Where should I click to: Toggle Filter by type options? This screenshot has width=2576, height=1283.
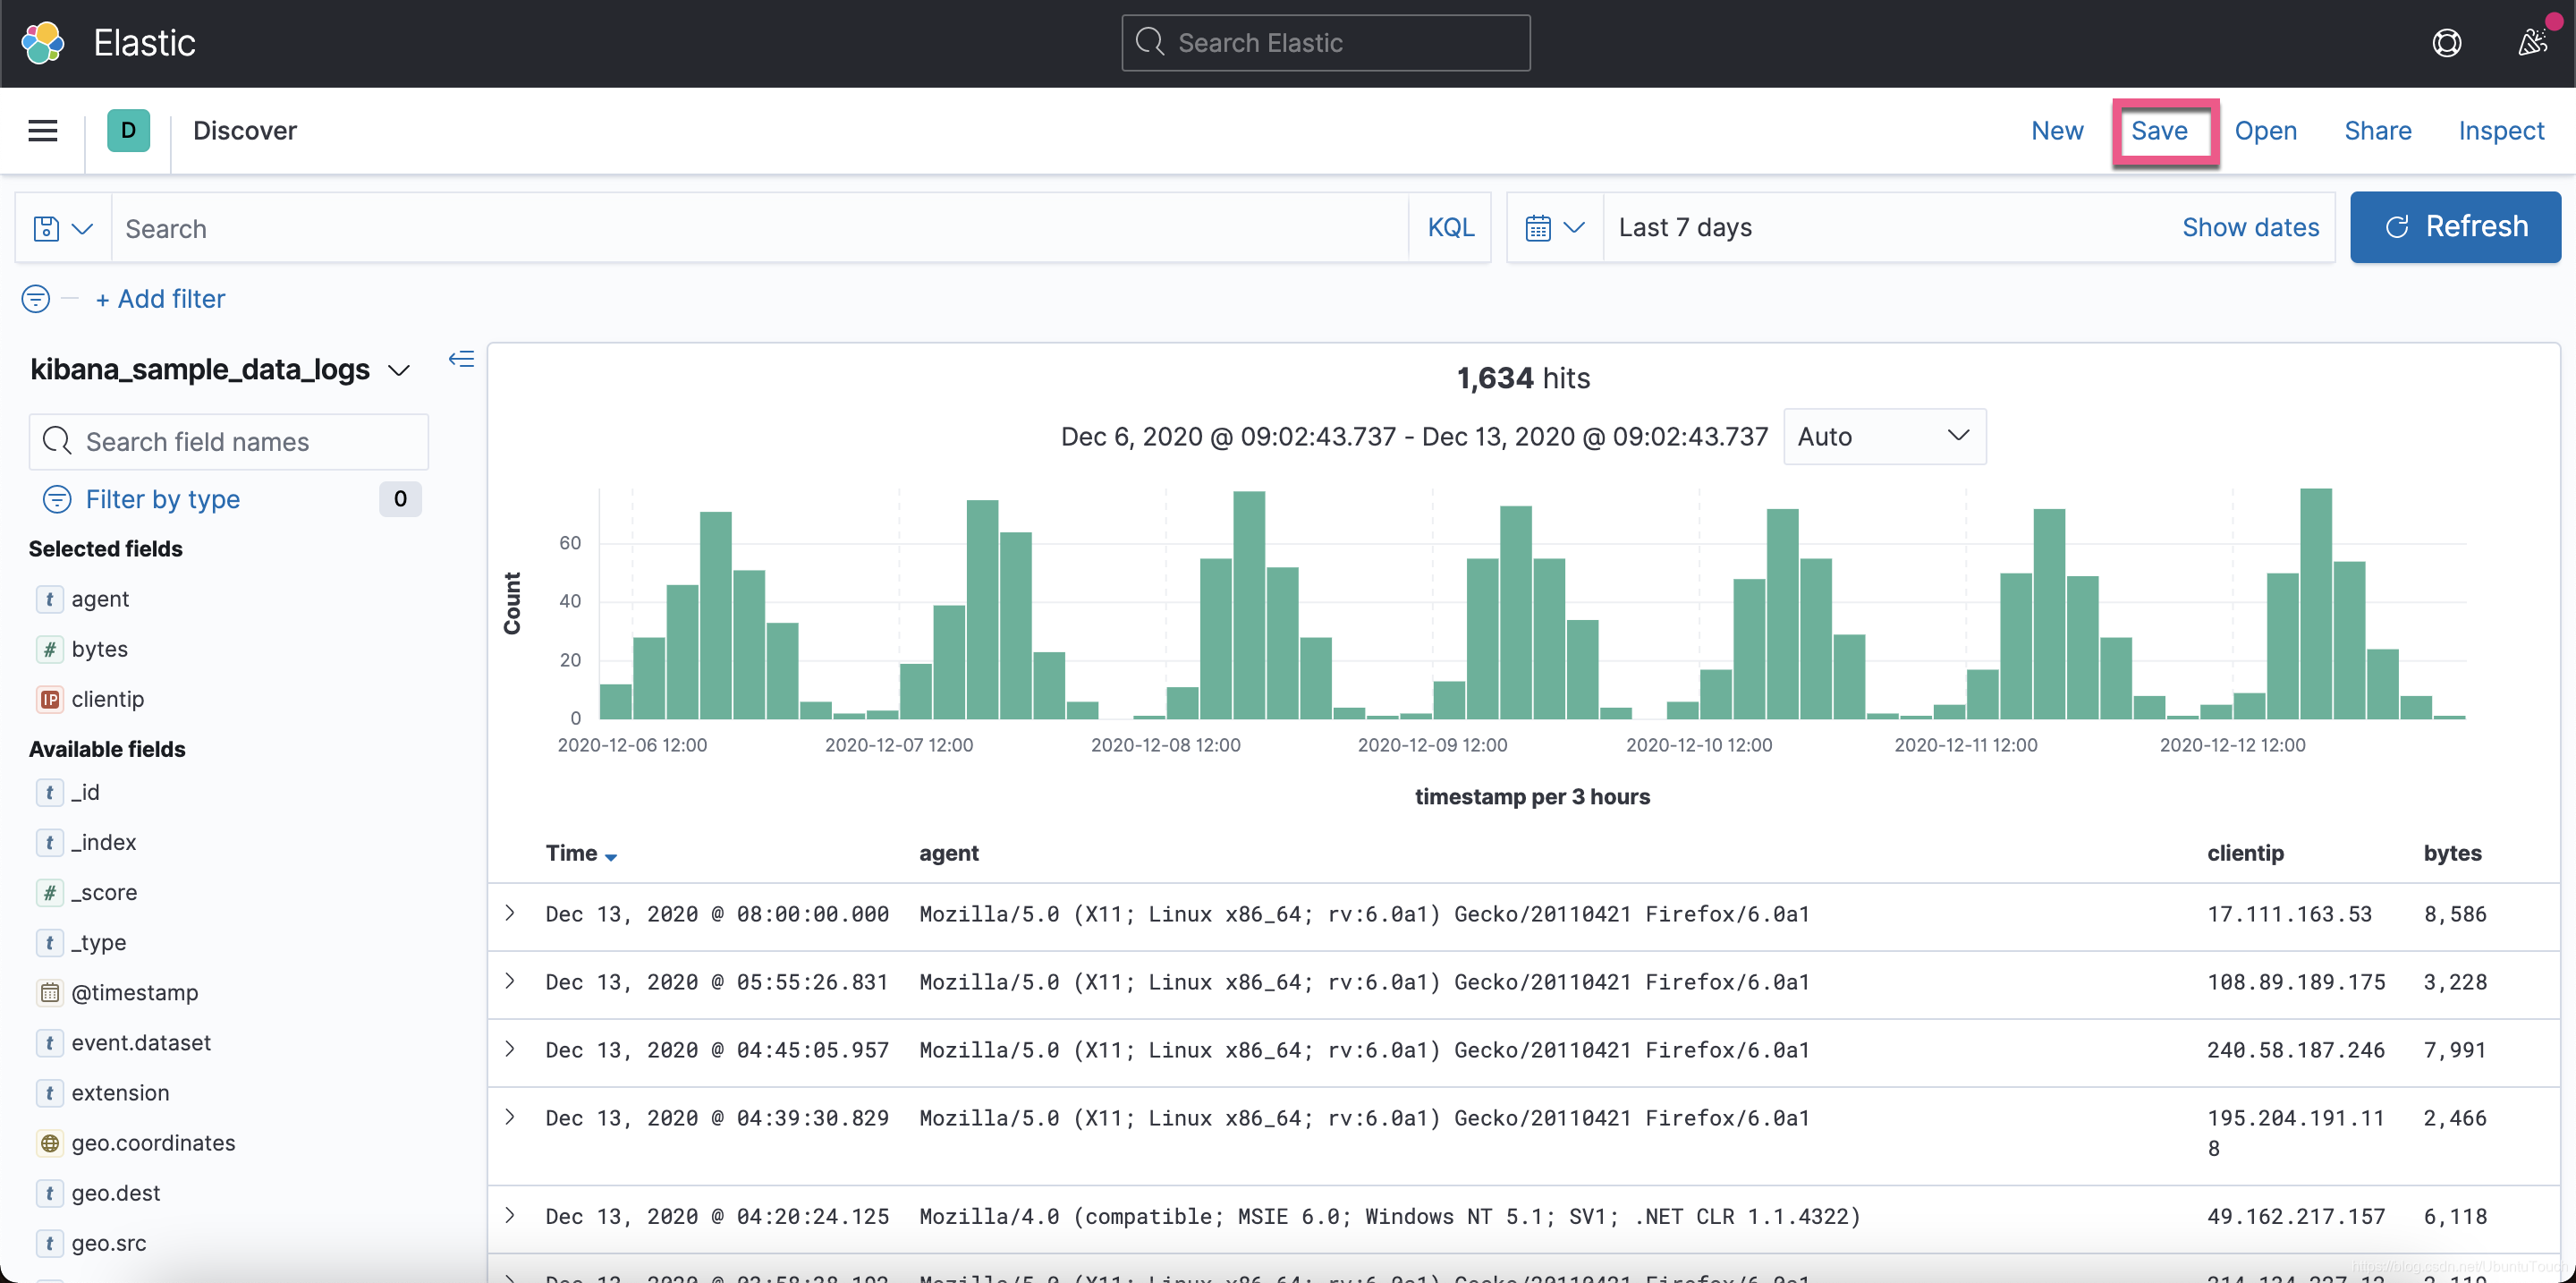[x=162, y=499]
